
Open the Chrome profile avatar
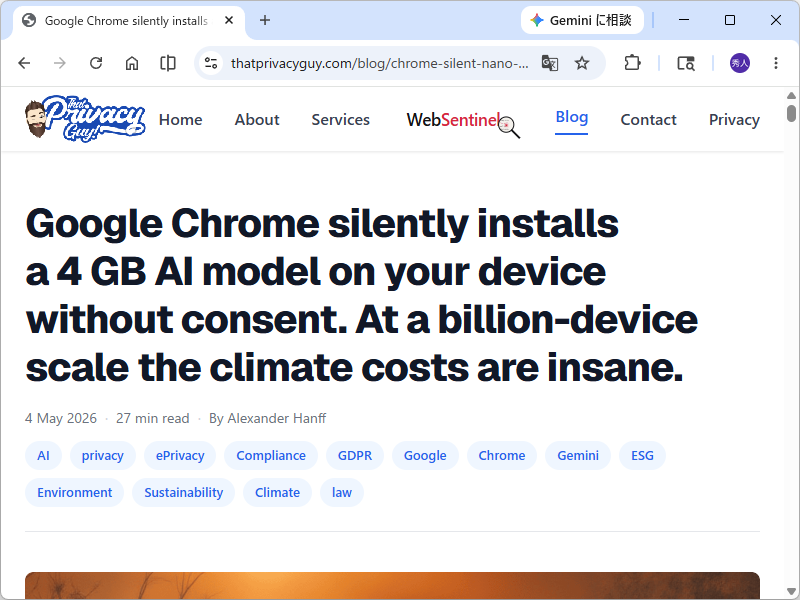[739, 63]
